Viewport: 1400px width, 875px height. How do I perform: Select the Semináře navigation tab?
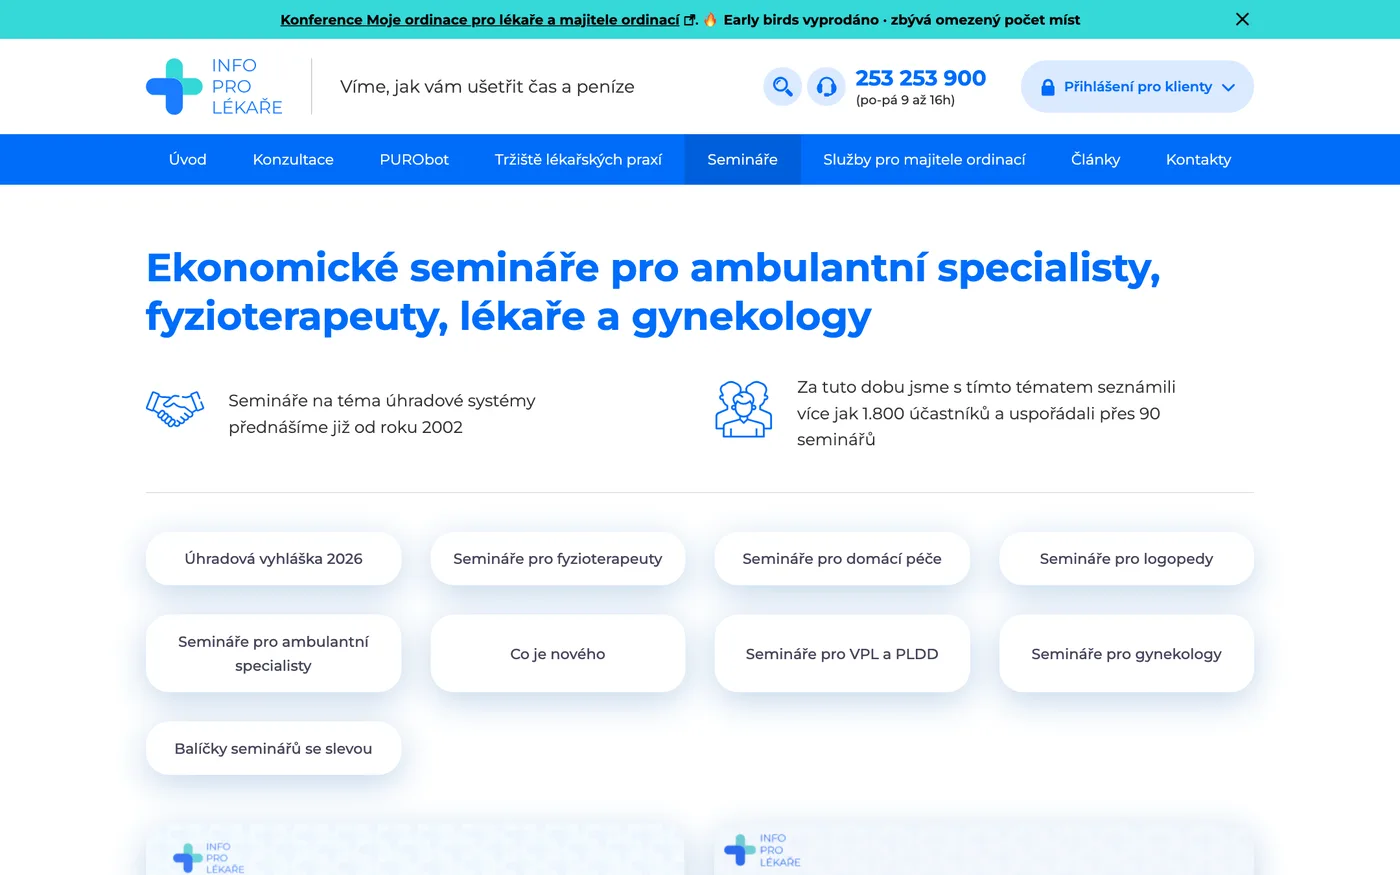pyautogui.click(x=742, y=159)
